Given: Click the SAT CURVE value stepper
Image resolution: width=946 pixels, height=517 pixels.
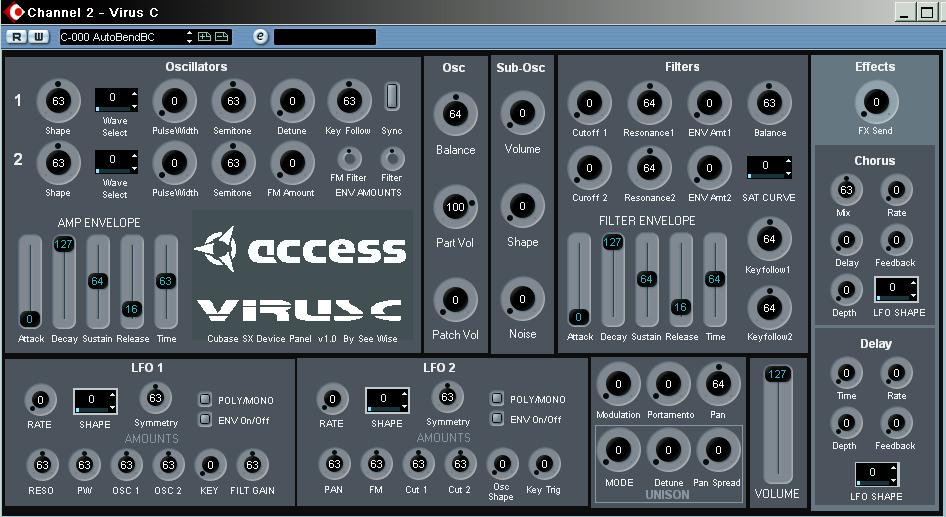Looking at the screenshot, I should pyautogui.click(x=769, y=167).
